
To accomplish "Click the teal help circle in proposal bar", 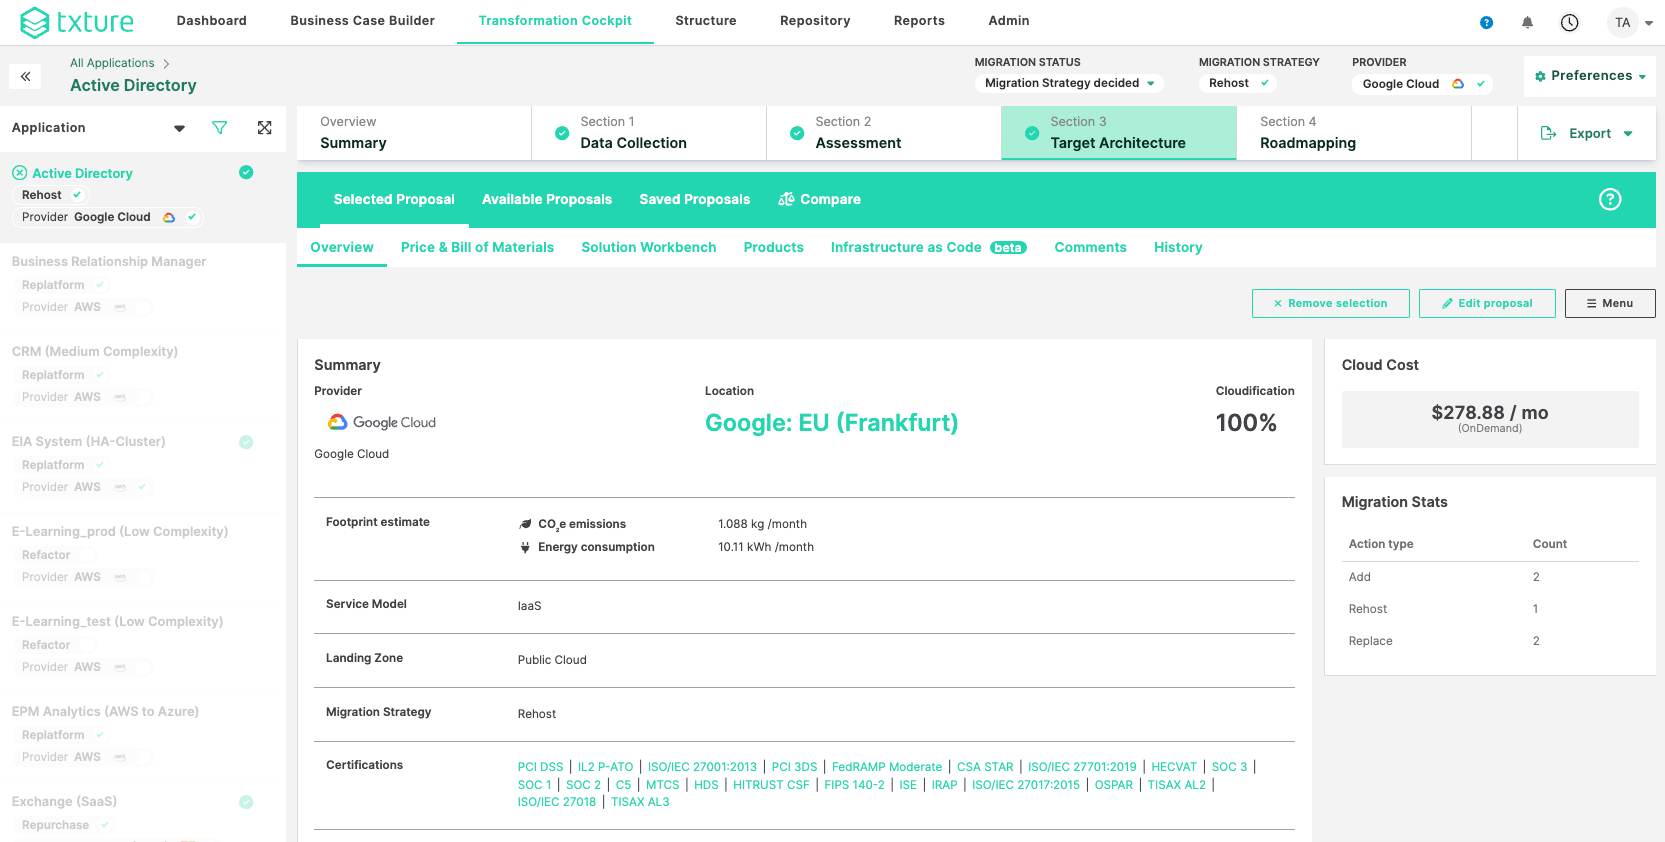I will tap(1610, 199).
